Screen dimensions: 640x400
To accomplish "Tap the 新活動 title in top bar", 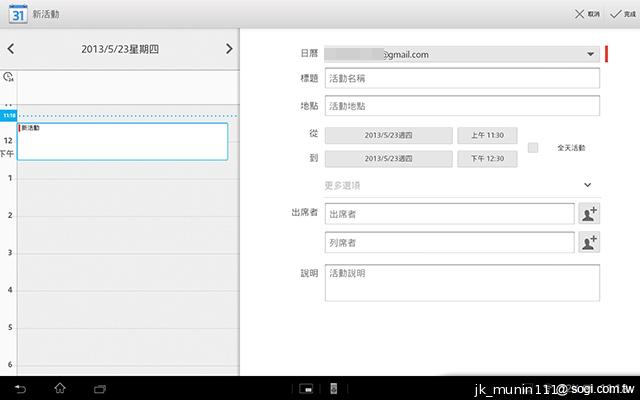I will [x=46, y=14].
